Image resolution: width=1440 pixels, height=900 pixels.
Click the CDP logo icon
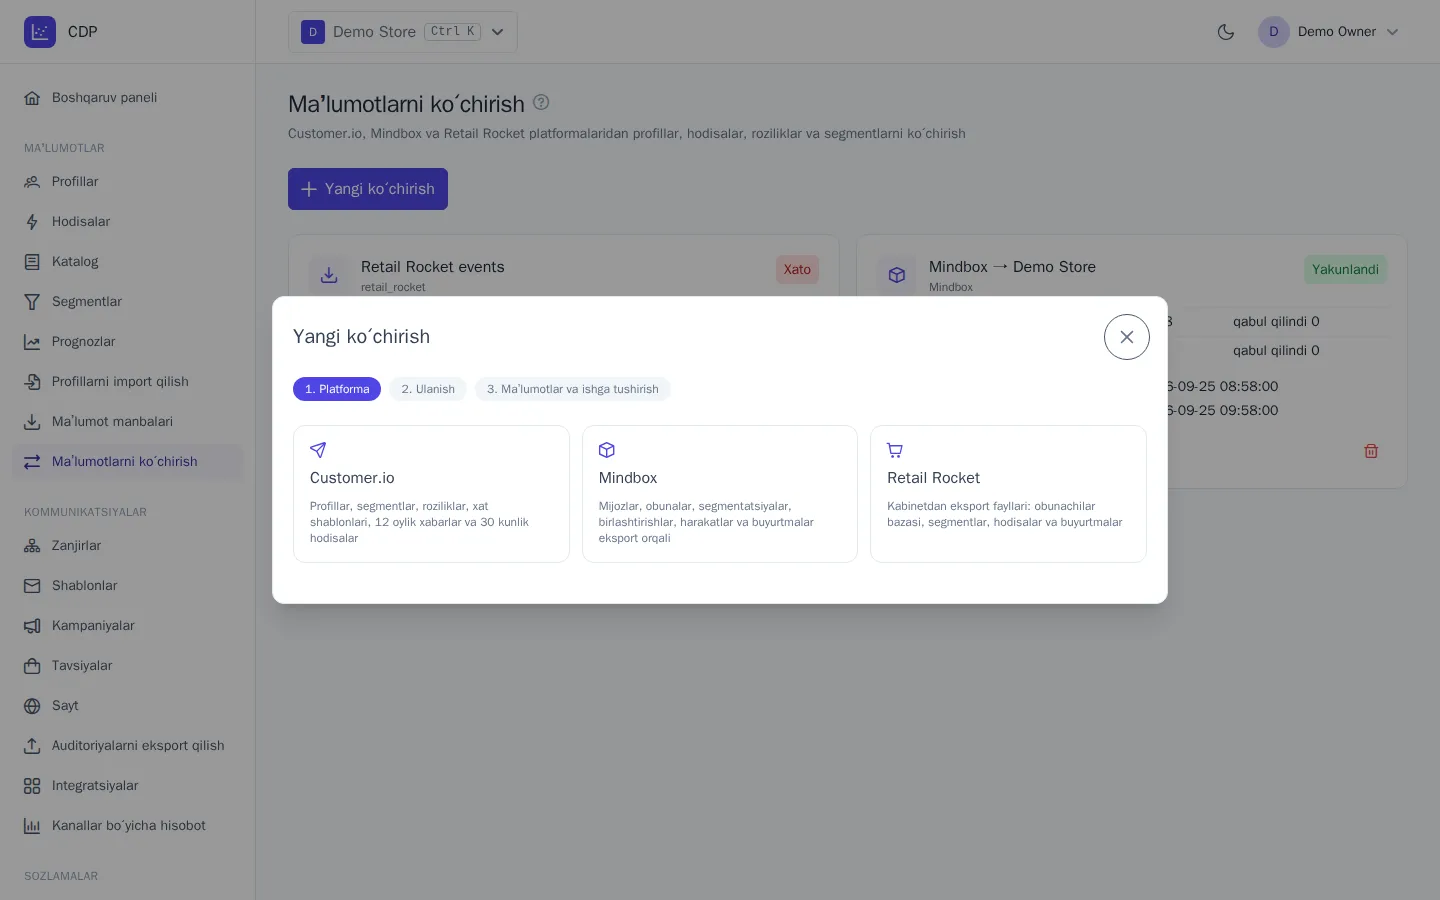coord(40,32)
